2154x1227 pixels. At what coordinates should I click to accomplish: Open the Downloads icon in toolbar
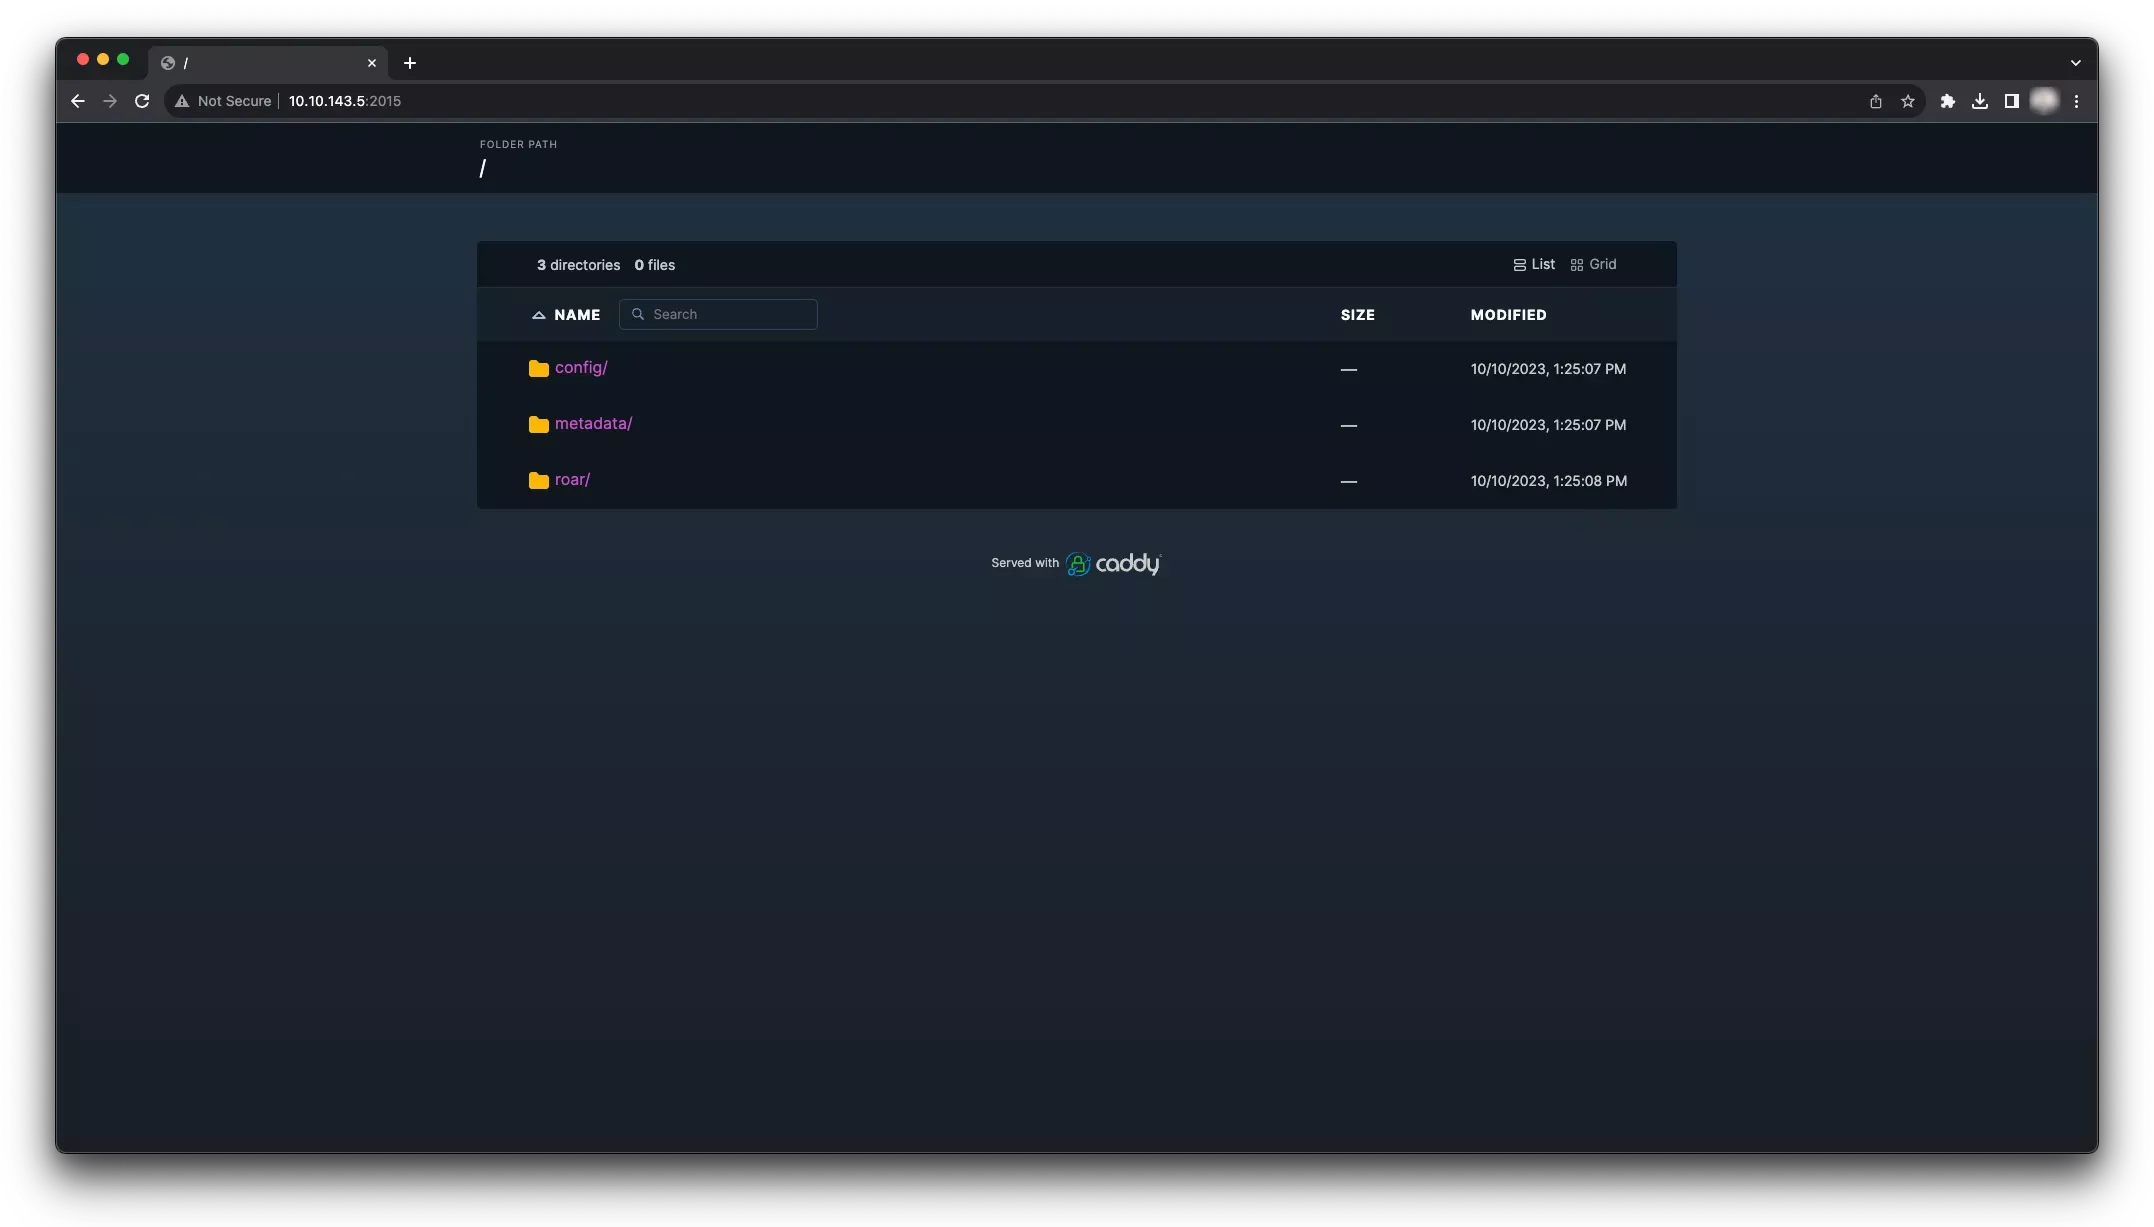click(x=1980, y=101)
